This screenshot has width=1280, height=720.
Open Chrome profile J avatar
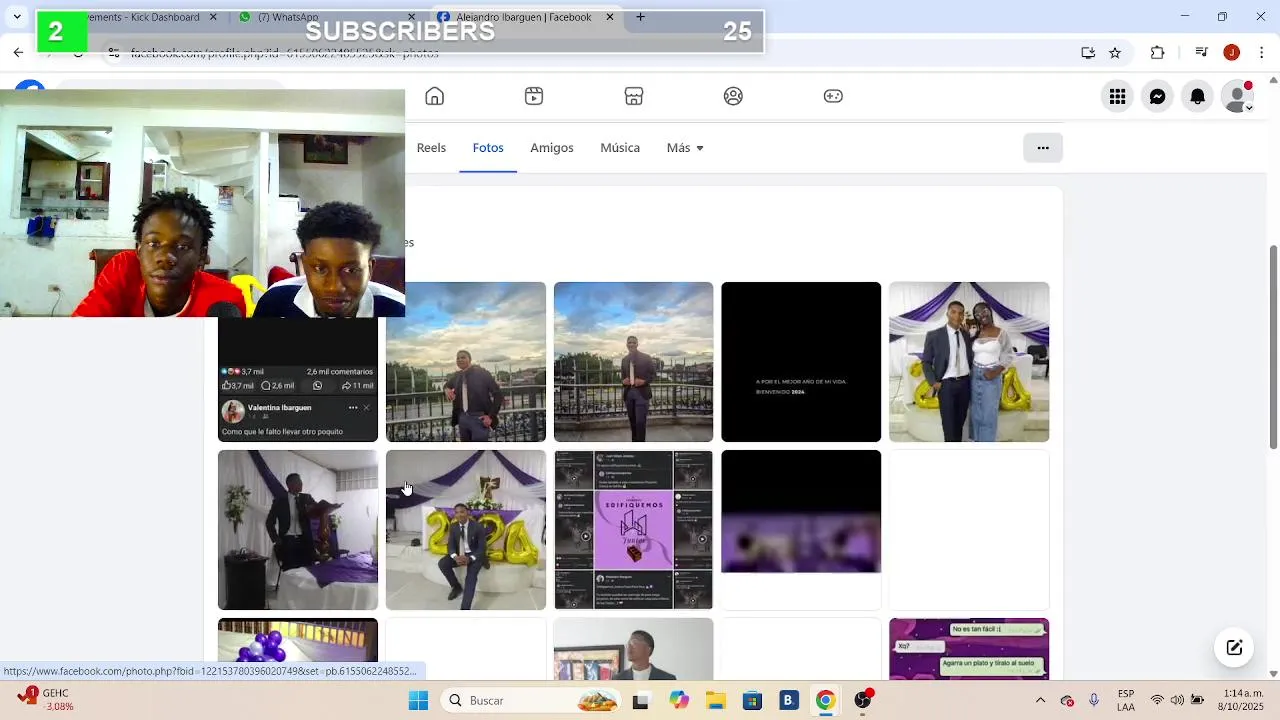pyautogui.click(x=1232, y=53)
